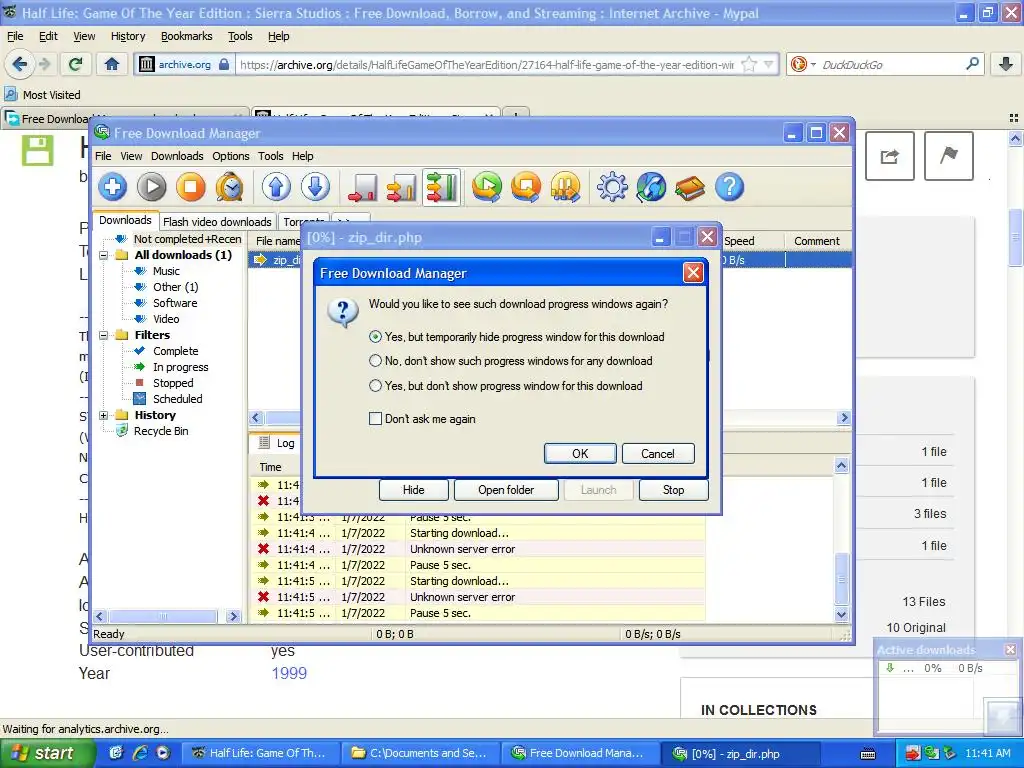
Task: Click the flag icon on archive page
Action: coord(949,156)
